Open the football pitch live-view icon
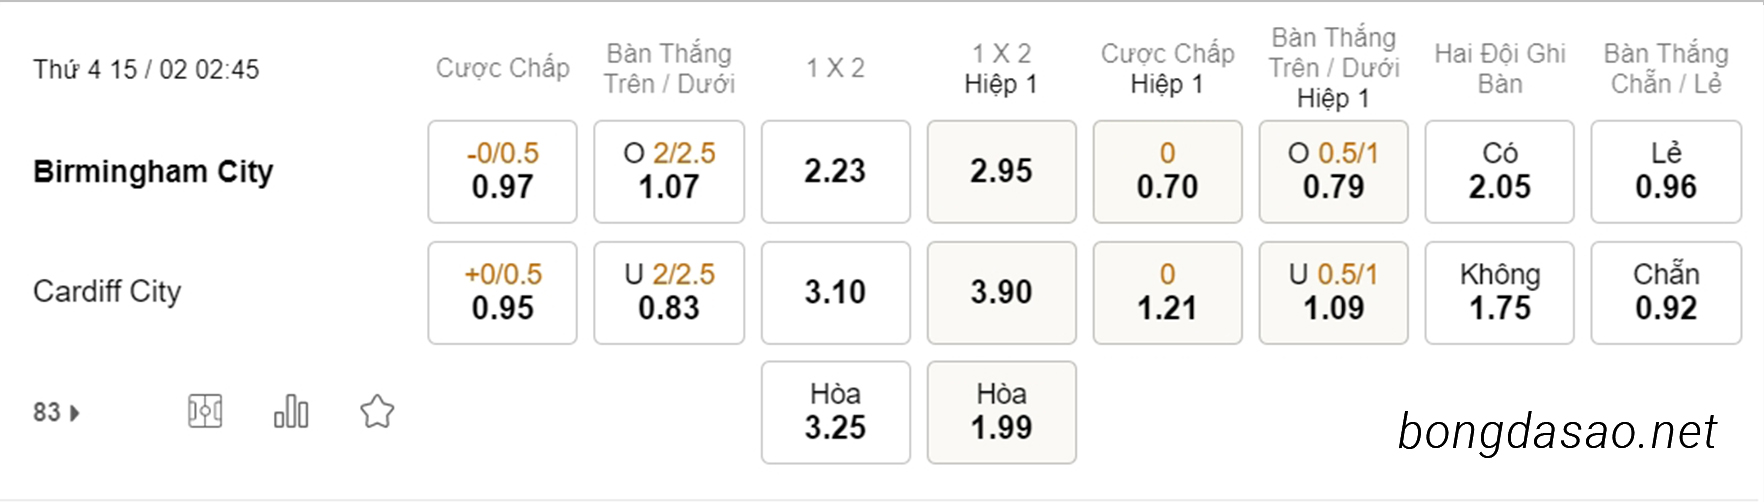Image resolution: width=1764 pixels, height=502 pixels. (205, 411)
